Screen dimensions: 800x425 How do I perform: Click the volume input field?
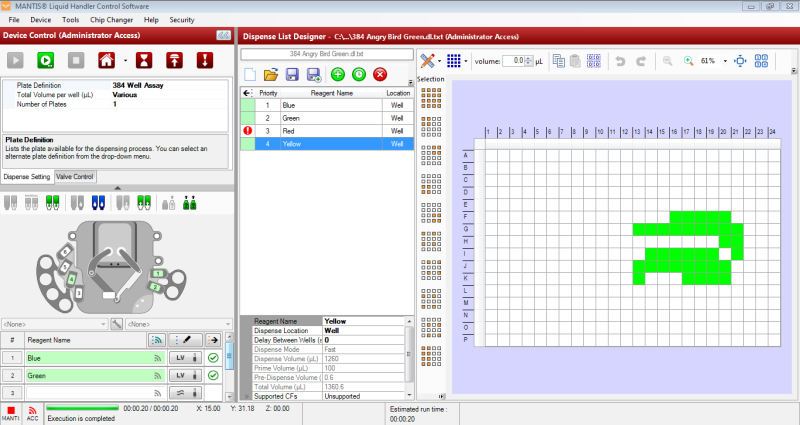[513, 61]
